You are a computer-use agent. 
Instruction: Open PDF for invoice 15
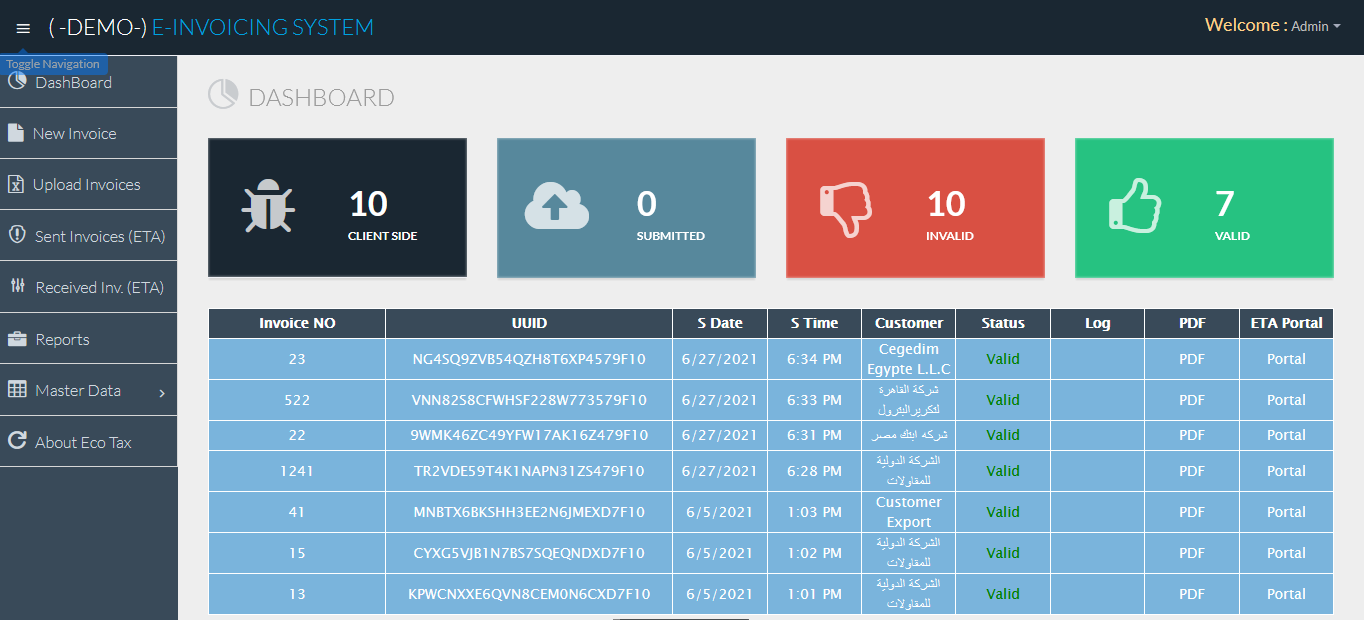click(x=1192, y=553)
